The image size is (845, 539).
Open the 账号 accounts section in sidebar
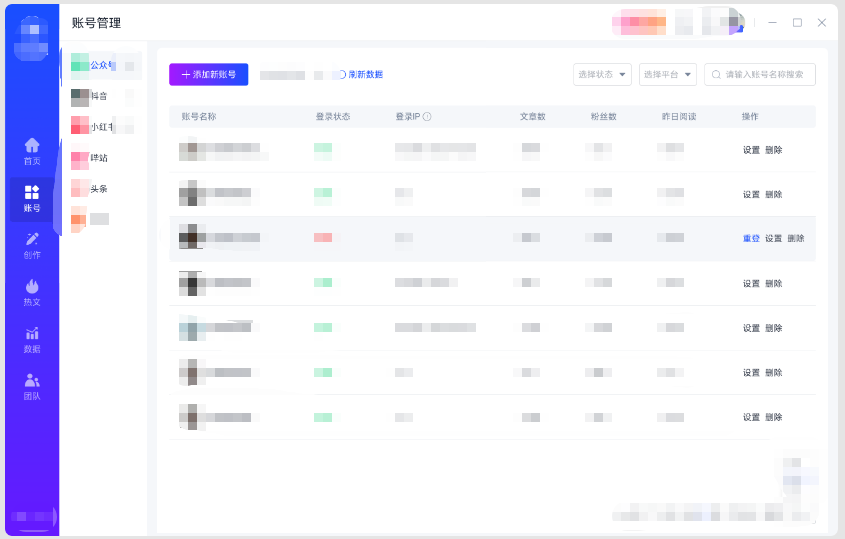[32, 197]
